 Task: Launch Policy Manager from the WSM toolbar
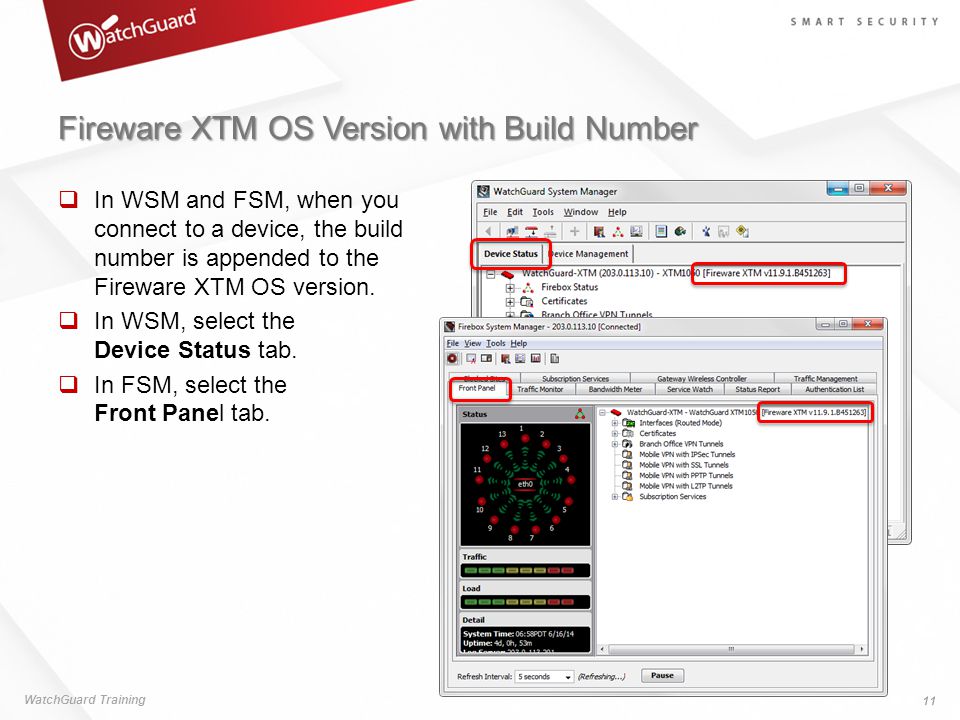[x=599, y=231]
